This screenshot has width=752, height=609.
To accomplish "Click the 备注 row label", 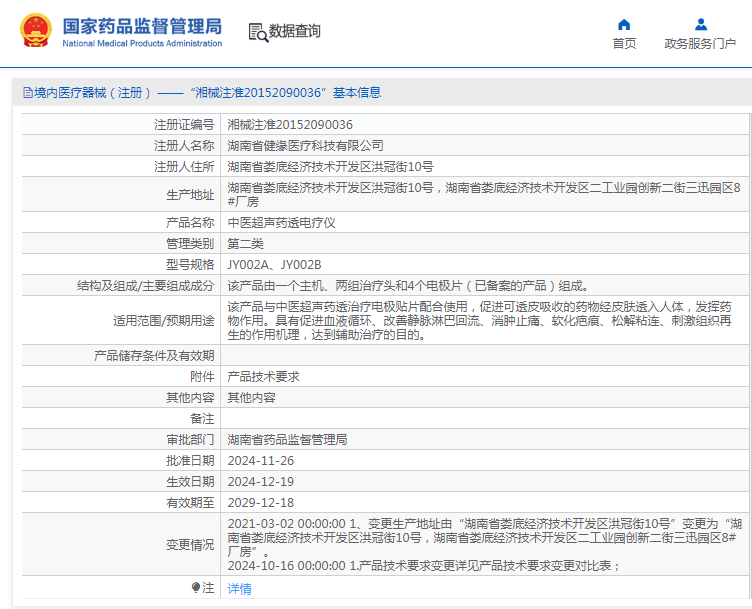I will point(202,419).
